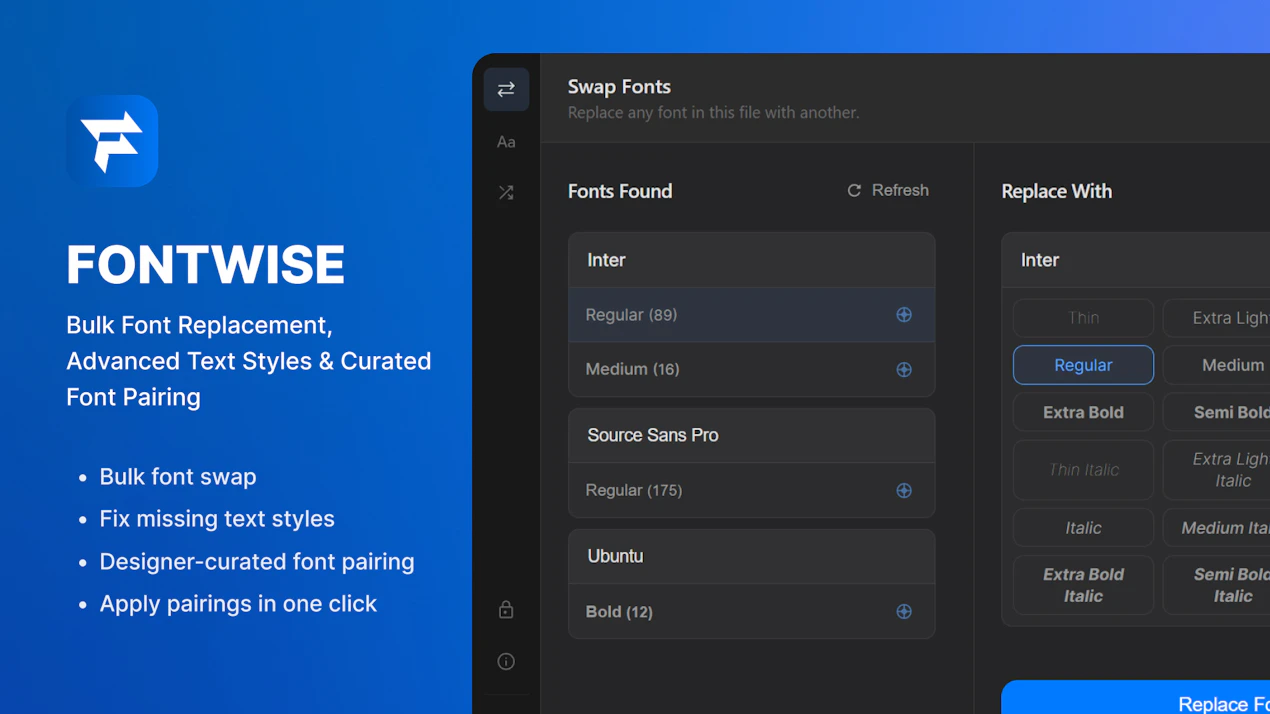Click the Inter font group header in Fonts Found
Image resolution: width=1270 pixels, height=714 pixels.
pos(752,260)
